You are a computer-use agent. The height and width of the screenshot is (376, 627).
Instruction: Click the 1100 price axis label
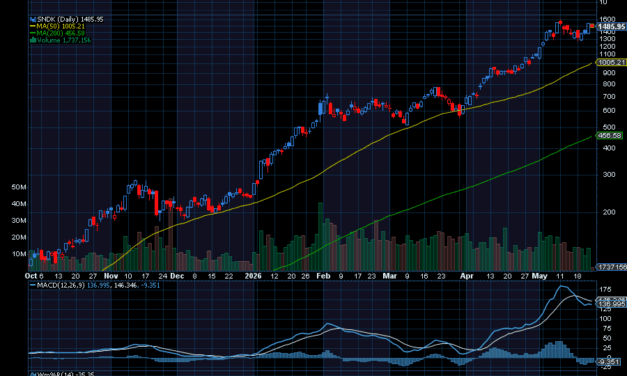click(x=607, y=54)
